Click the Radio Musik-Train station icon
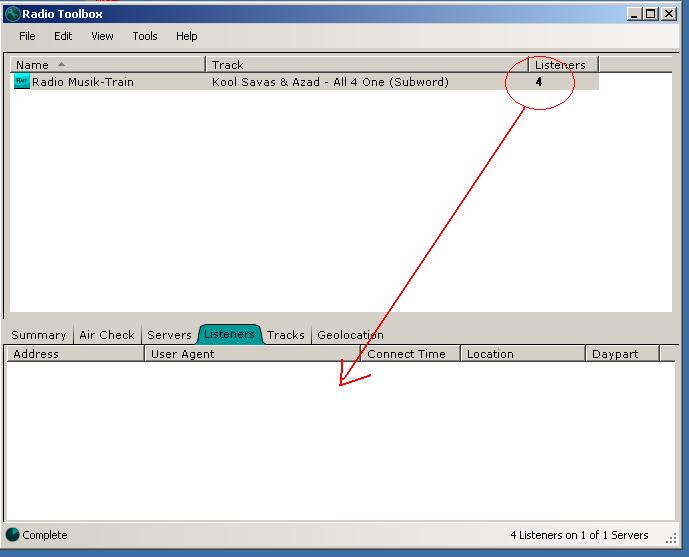Viewport: 689px width, 557px height. pyautogui.click(x=21, y=82)
